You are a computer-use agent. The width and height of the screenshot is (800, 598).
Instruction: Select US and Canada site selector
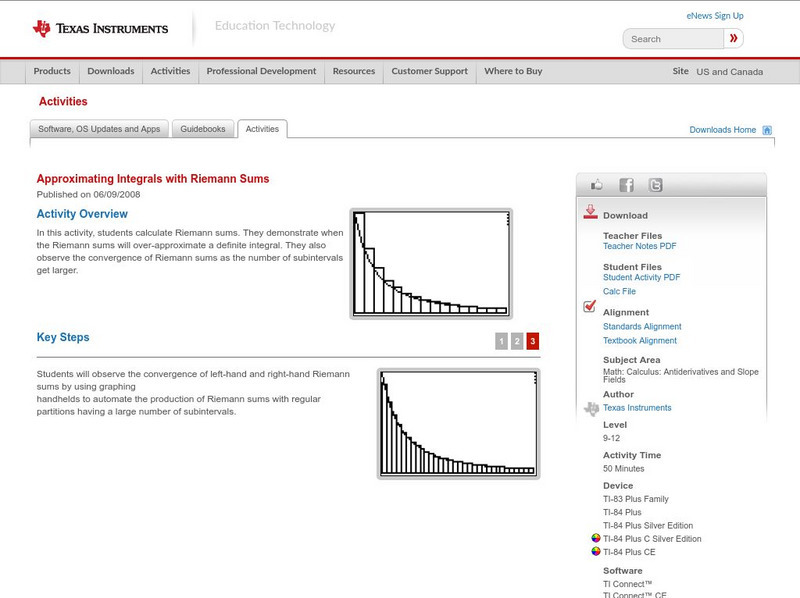point(730,72)
